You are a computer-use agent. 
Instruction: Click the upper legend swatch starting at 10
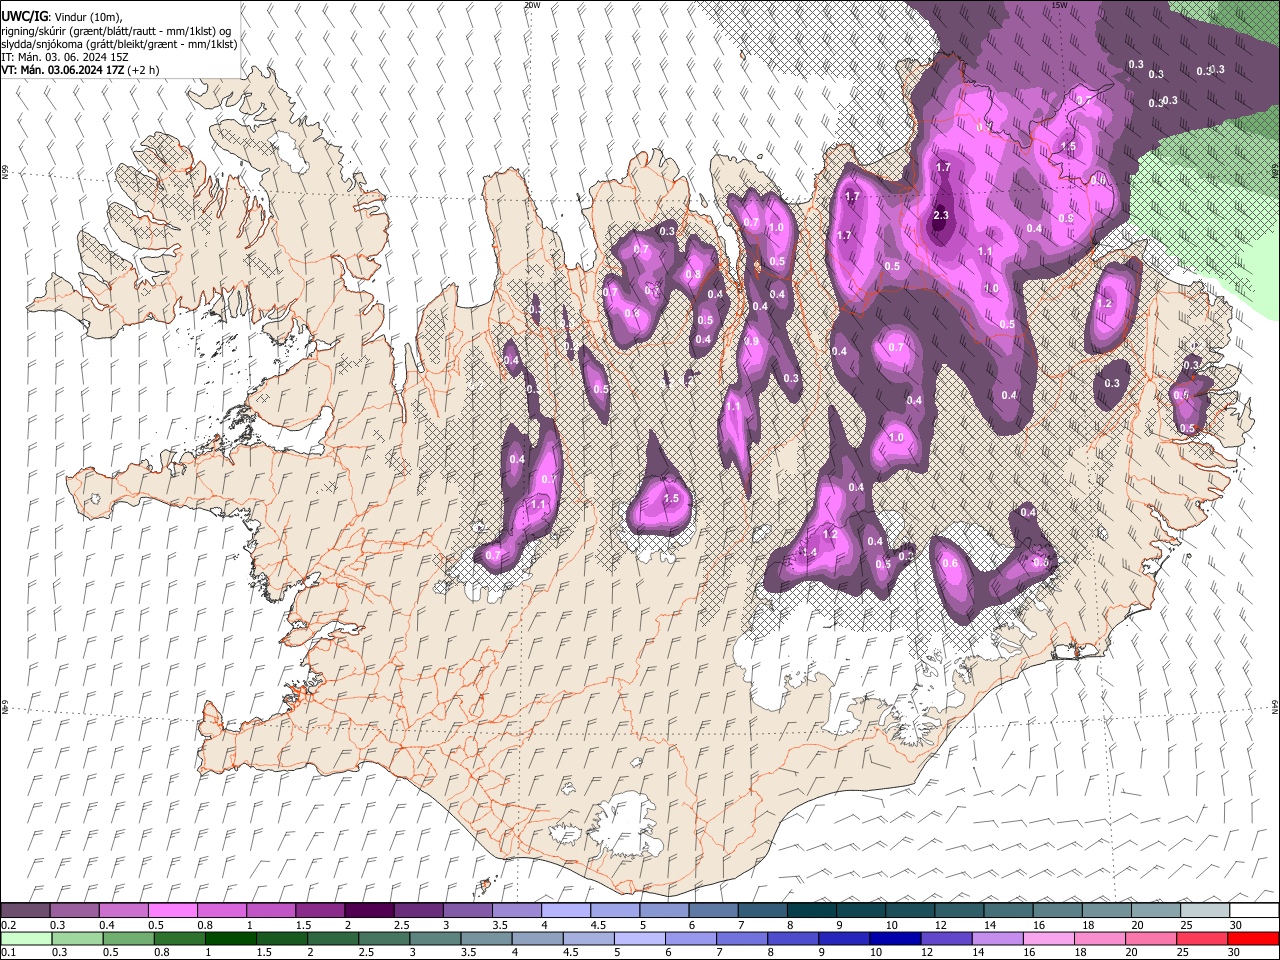coord(909,910)
